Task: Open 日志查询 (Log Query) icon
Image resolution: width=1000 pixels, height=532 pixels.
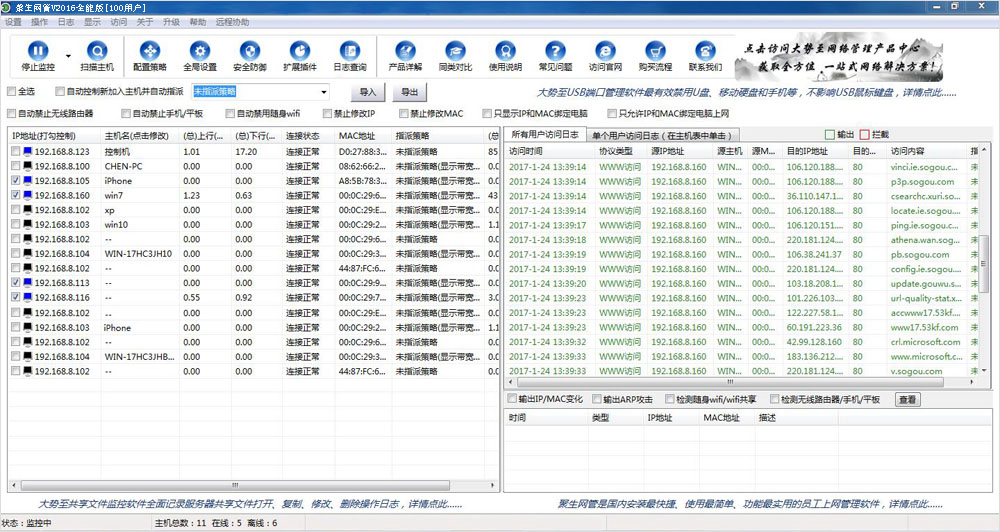Action: (x=350, y=52)
